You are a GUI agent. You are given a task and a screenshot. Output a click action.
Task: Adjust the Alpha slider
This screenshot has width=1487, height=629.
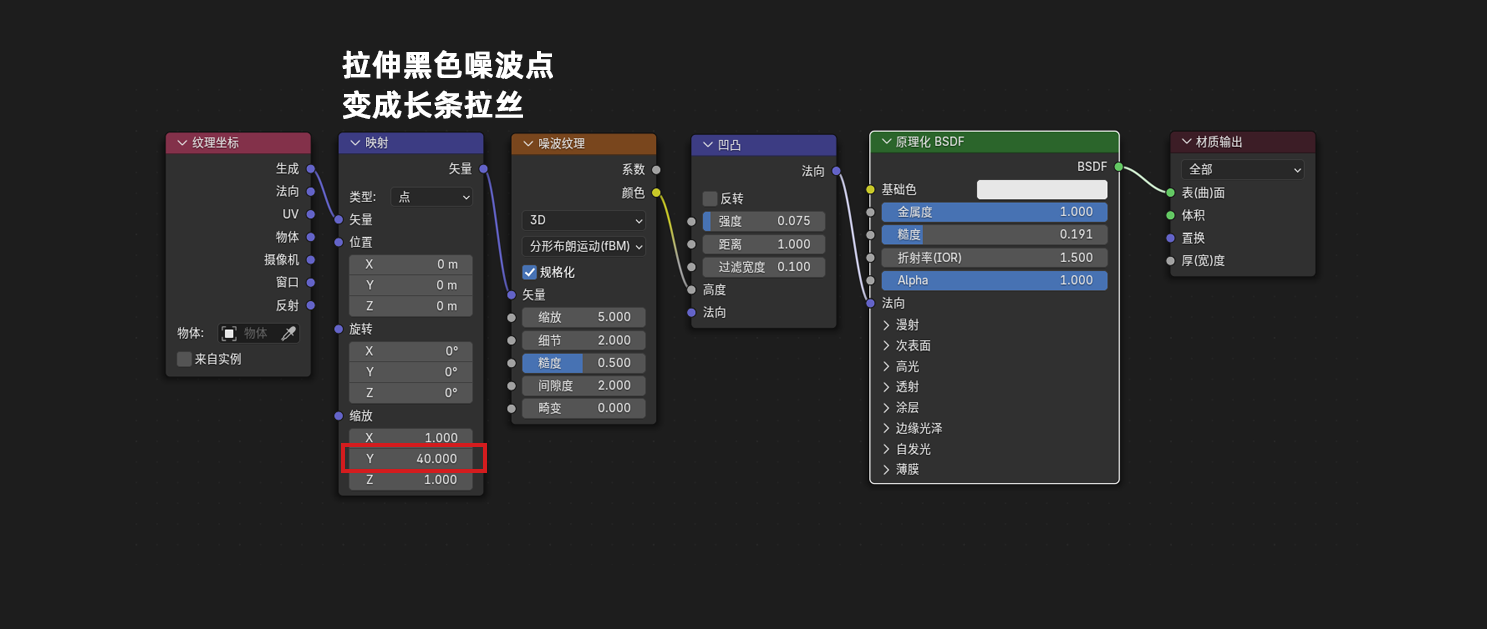(994, 280)
